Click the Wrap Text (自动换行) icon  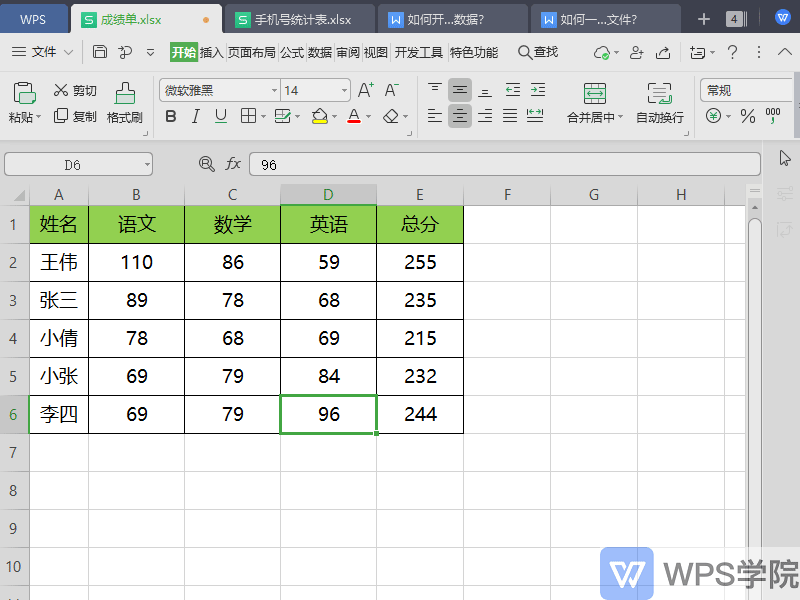(659, 94)
